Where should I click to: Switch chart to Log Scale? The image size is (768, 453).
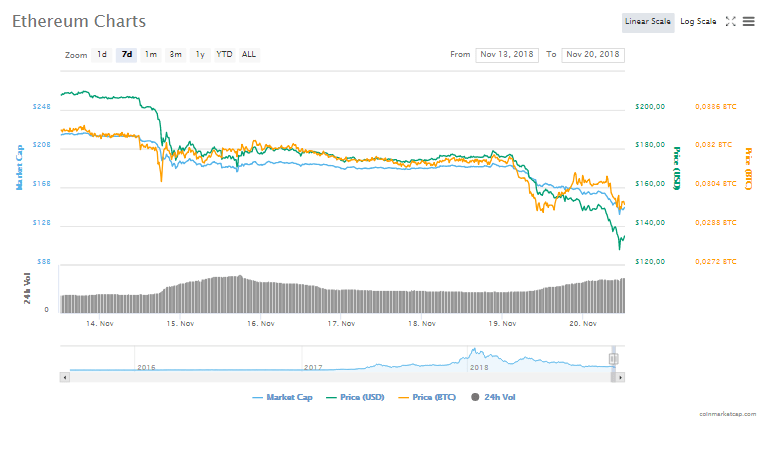click(x=698, y=22)
